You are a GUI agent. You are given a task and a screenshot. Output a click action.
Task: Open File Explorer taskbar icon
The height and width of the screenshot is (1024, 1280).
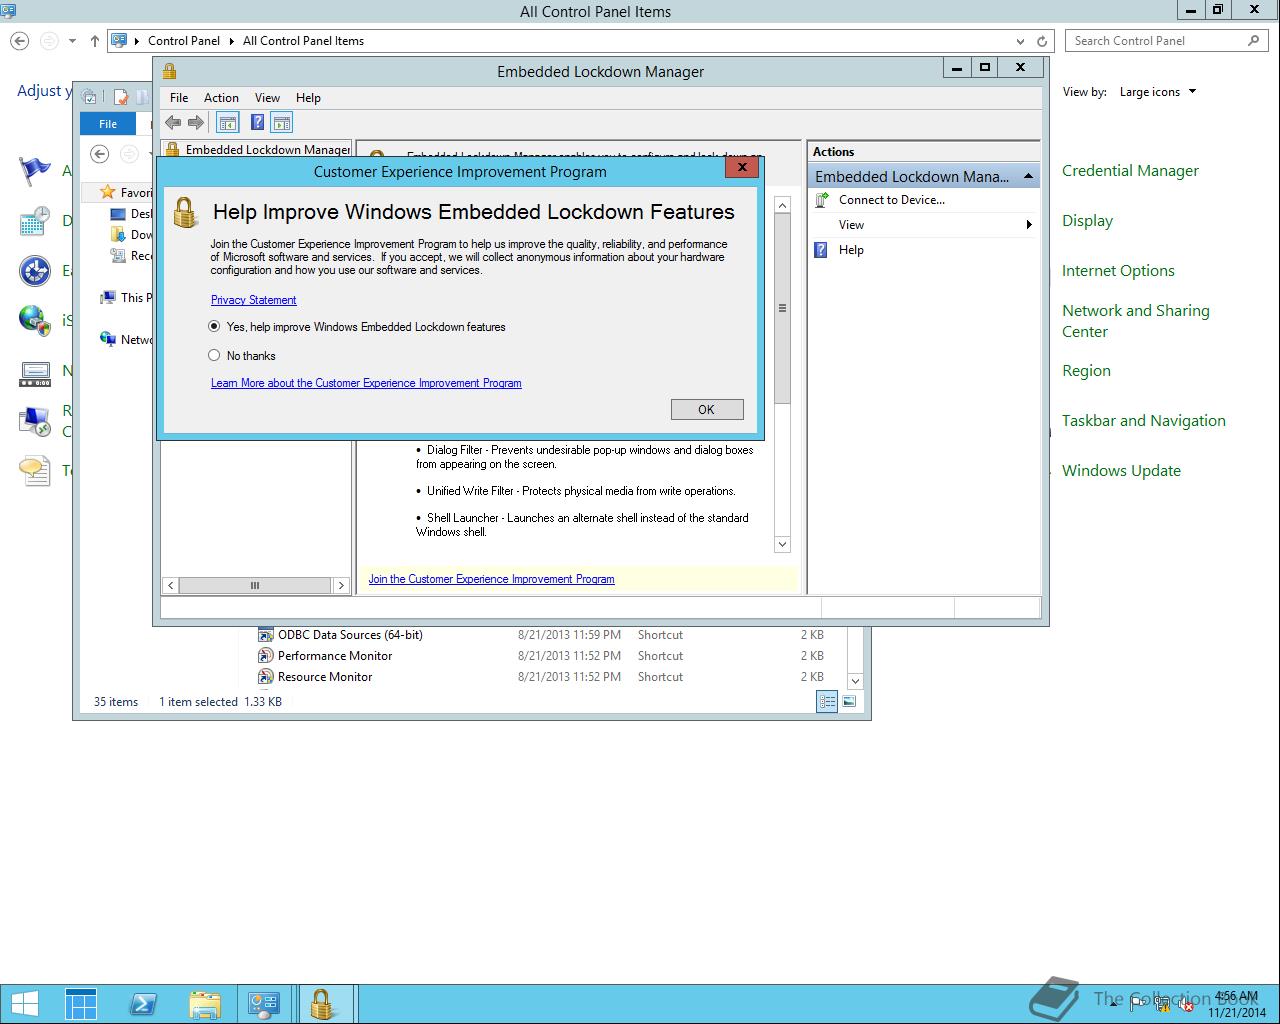tap(204, 1004)
